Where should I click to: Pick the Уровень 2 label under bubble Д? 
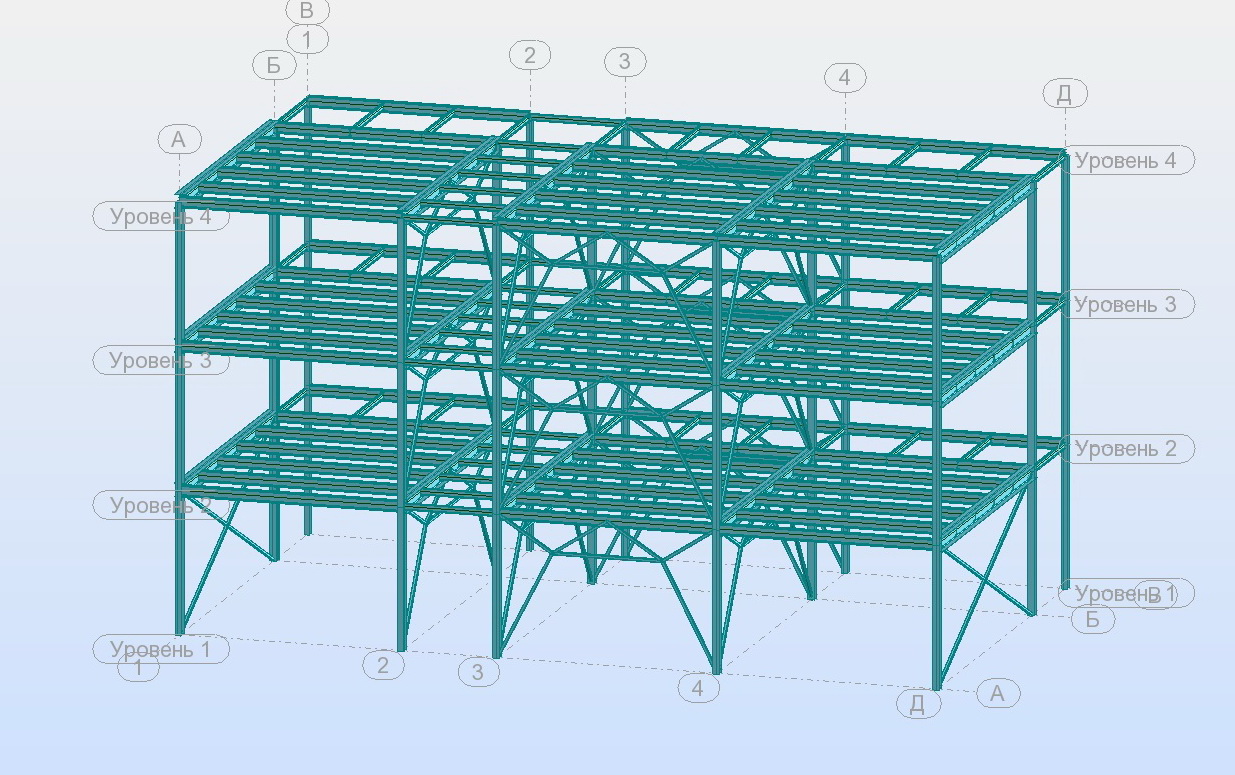coord(1126,449)
